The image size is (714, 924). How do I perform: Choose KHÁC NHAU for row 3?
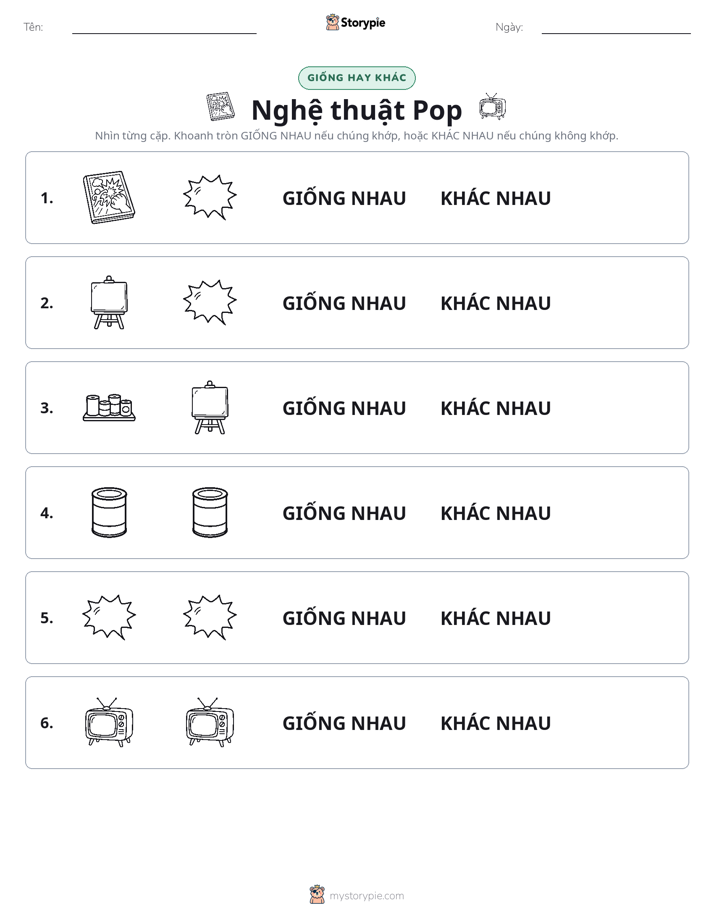495,408
